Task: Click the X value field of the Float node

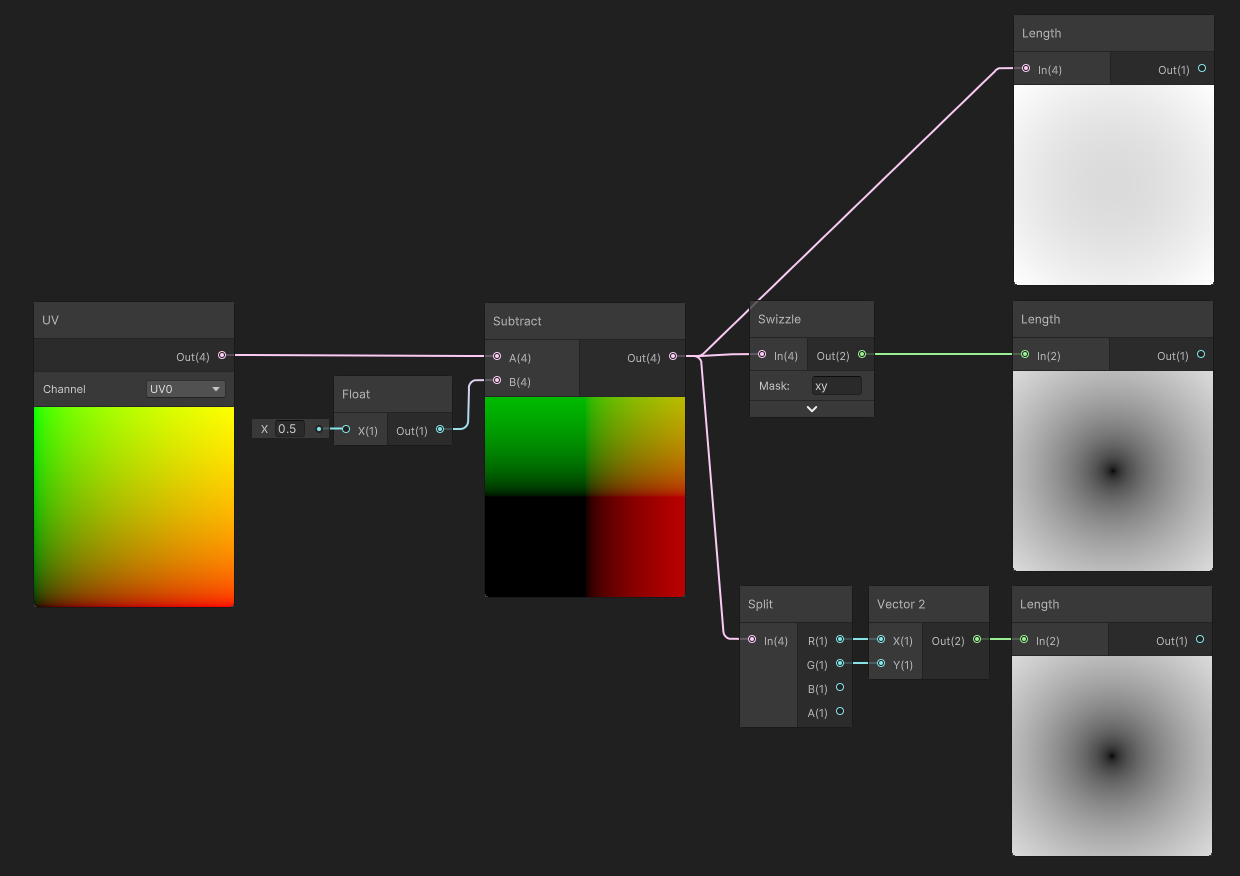Action: click(290, 428)
